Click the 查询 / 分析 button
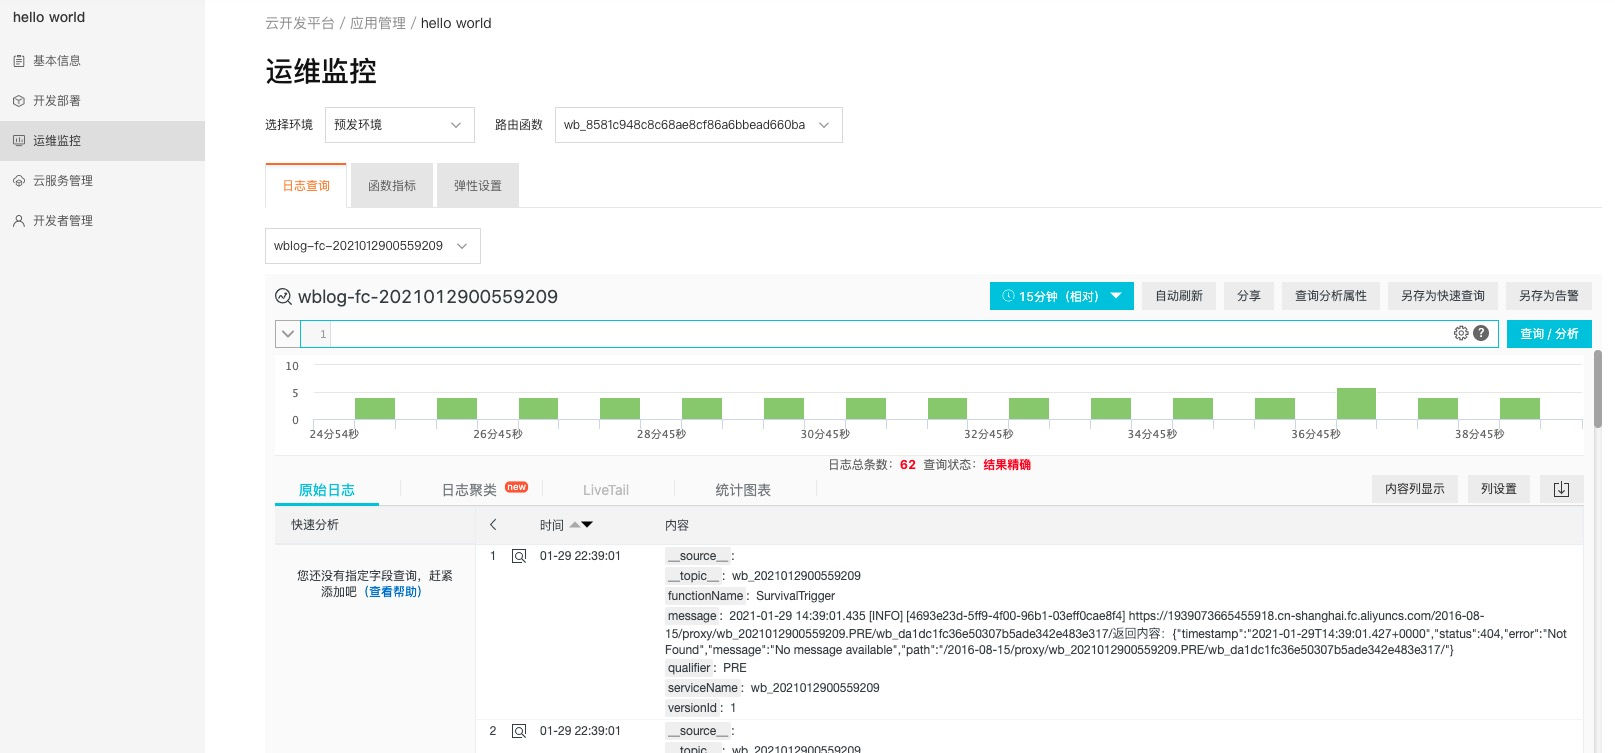Viewport: 1615px width, 753px height. click(1548, 334)
